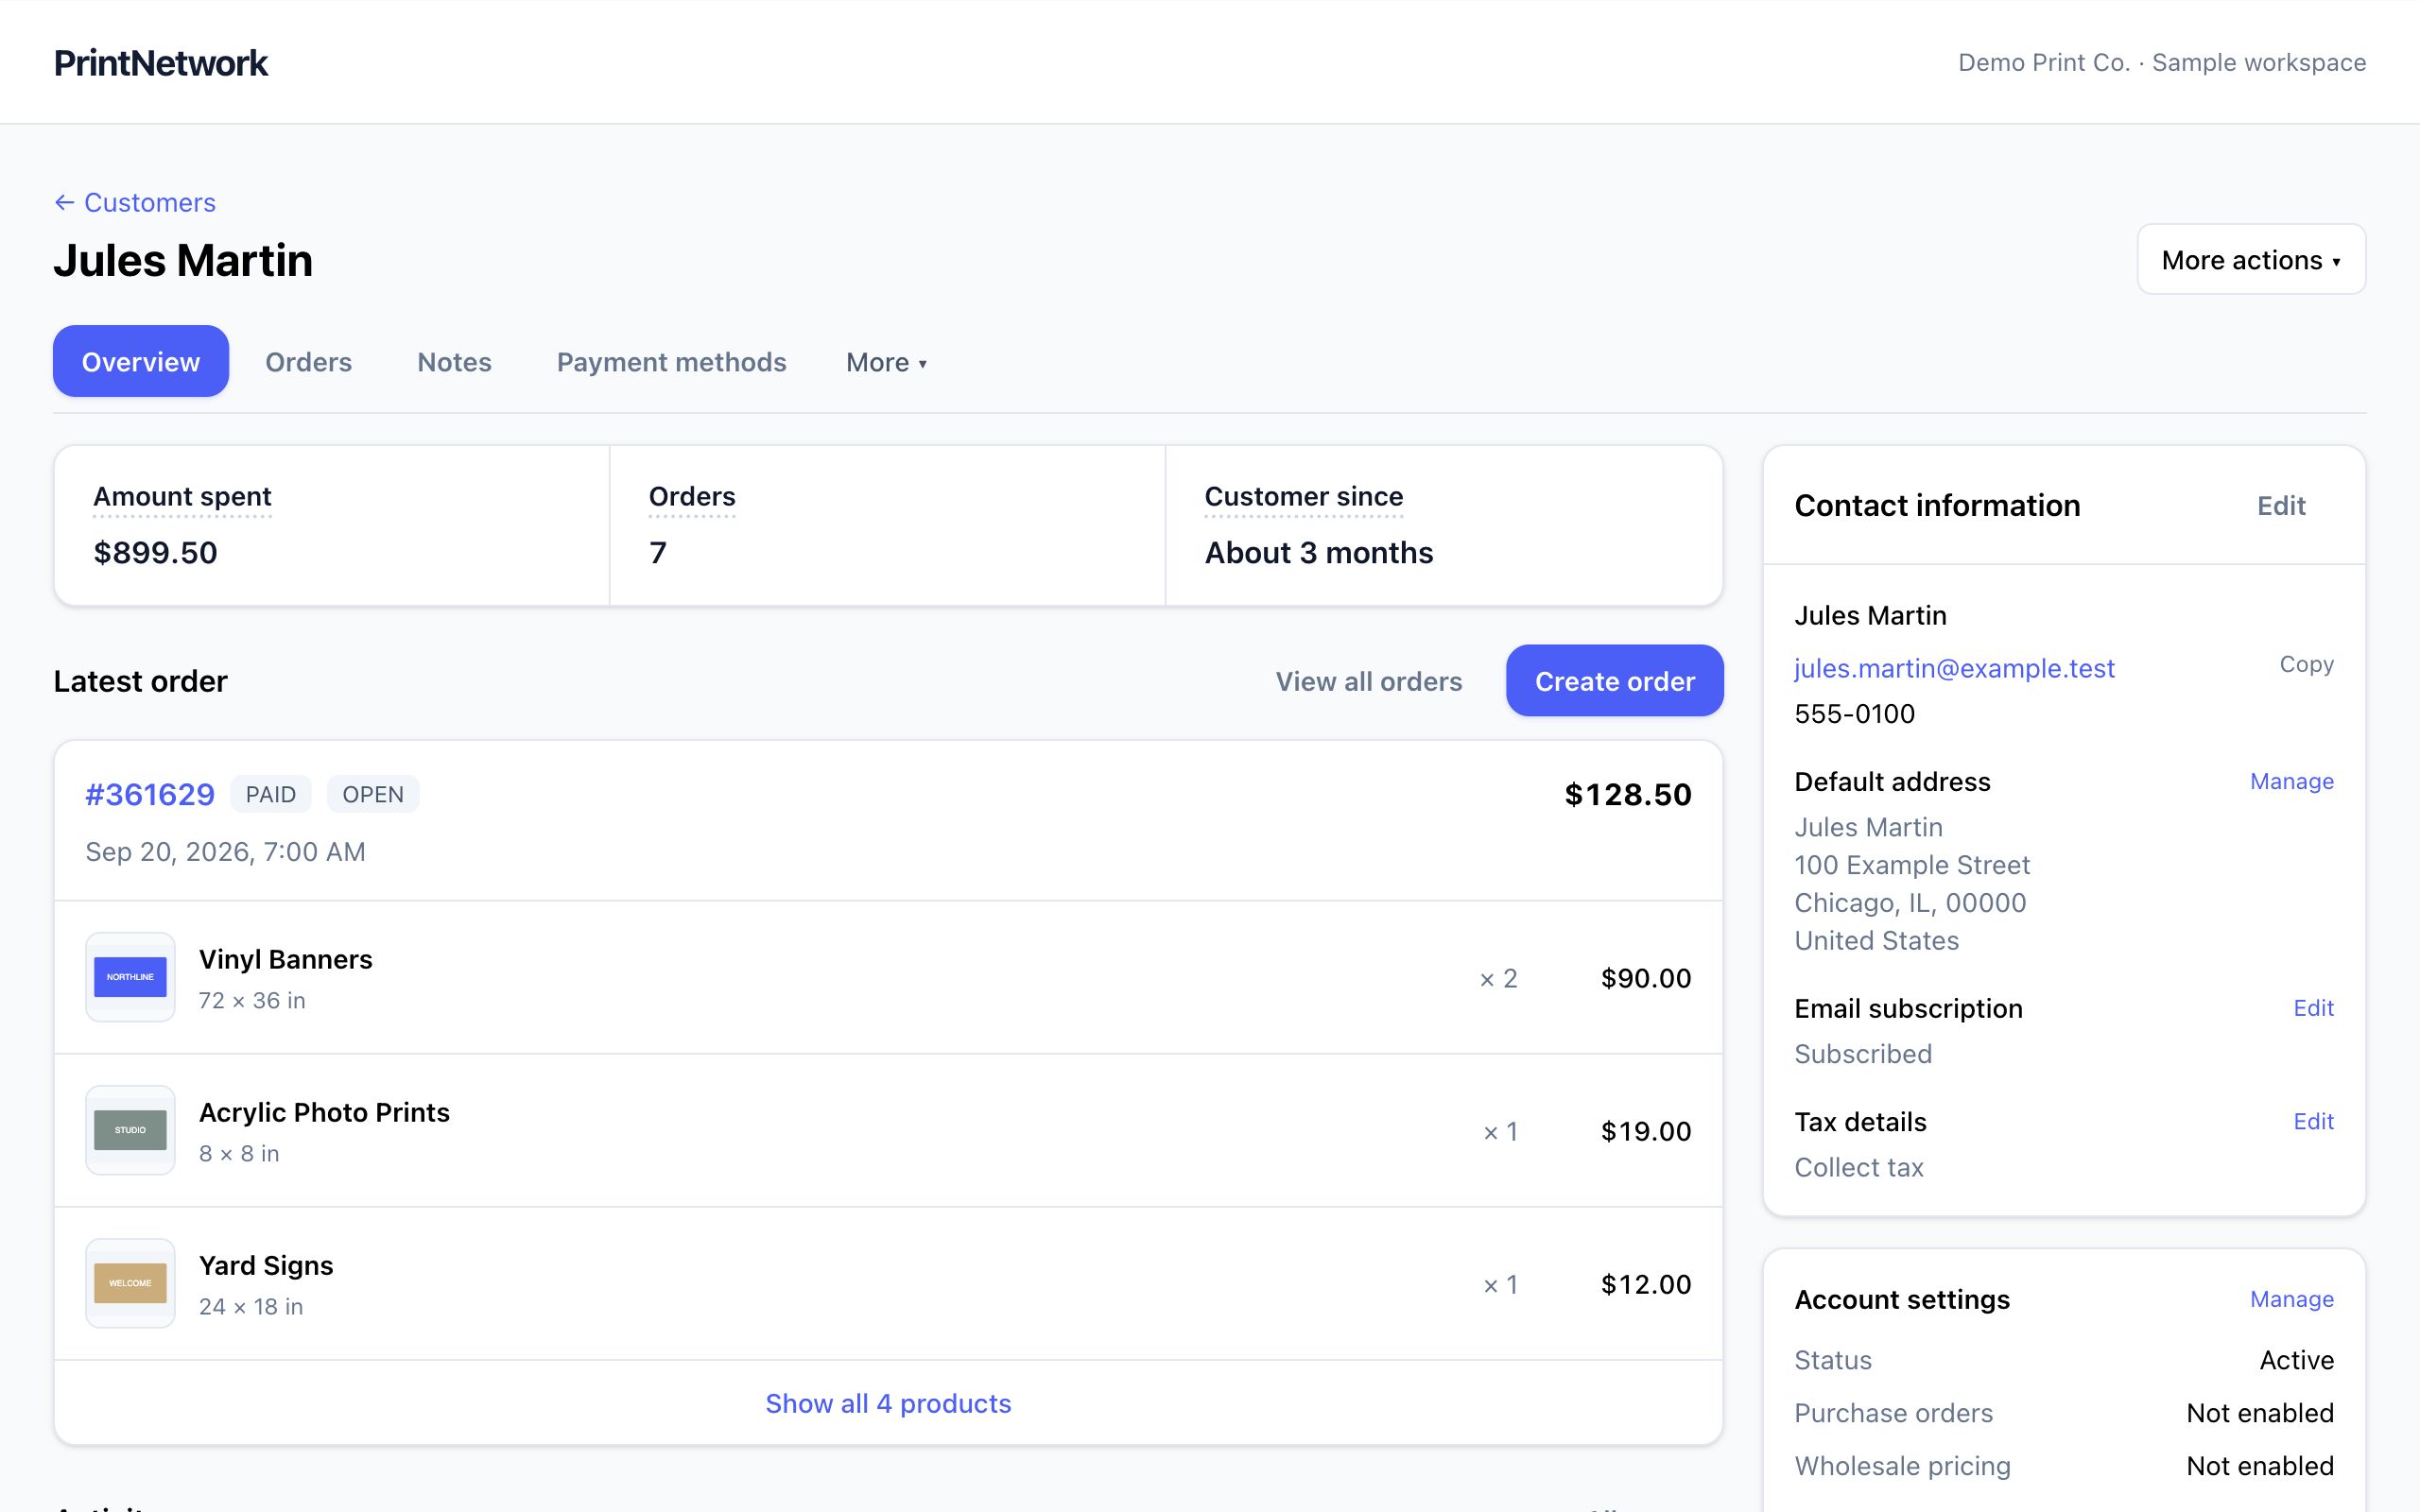Manage Account settings
The width and height of the screenshot is (2420, 1512).
(x=2291, y=1299)
